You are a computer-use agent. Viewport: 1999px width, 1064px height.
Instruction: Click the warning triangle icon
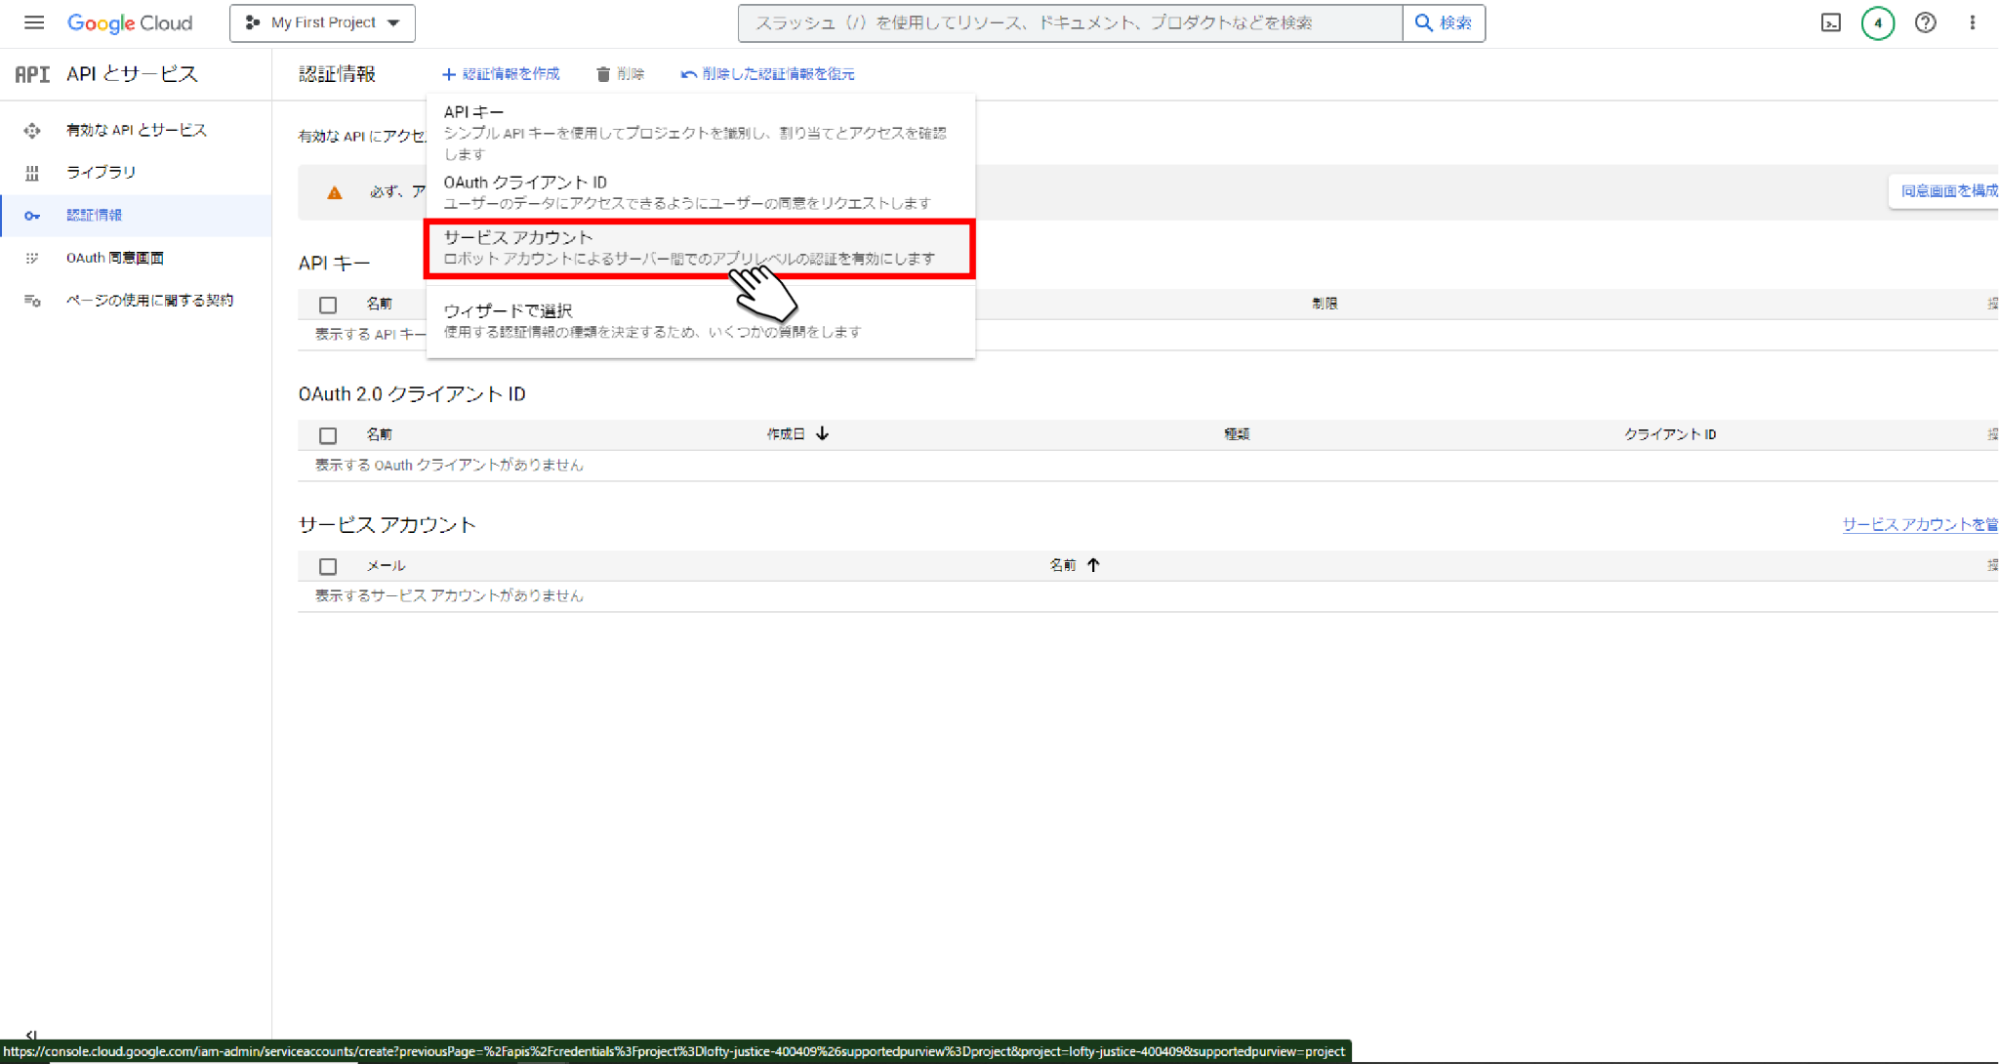pos(335,192)
